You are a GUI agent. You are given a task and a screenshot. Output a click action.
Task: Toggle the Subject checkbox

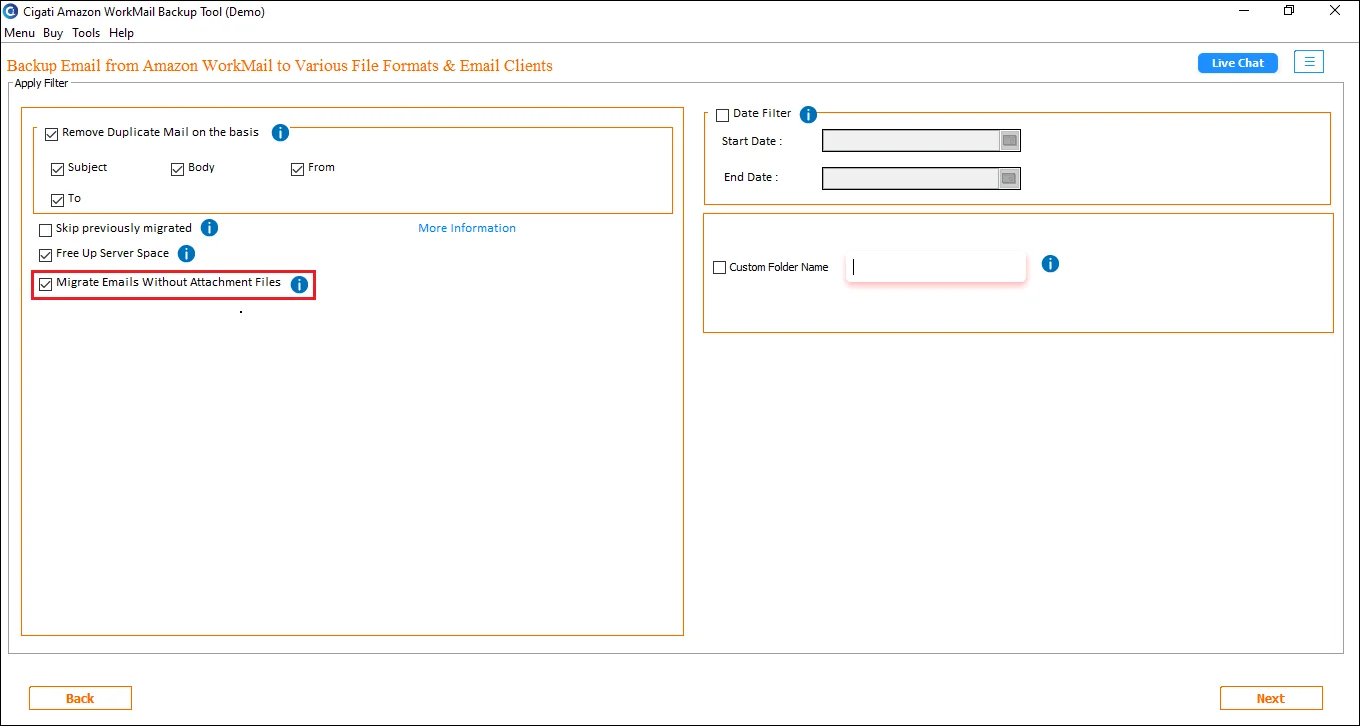coord(58,169)
